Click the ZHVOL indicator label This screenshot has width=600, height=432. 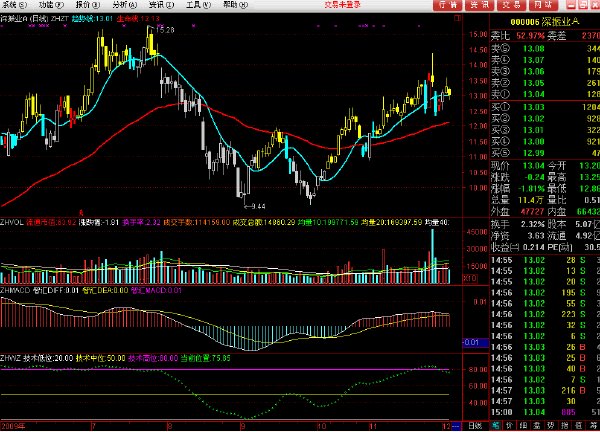pyautogui.click(x=12, y=222)
